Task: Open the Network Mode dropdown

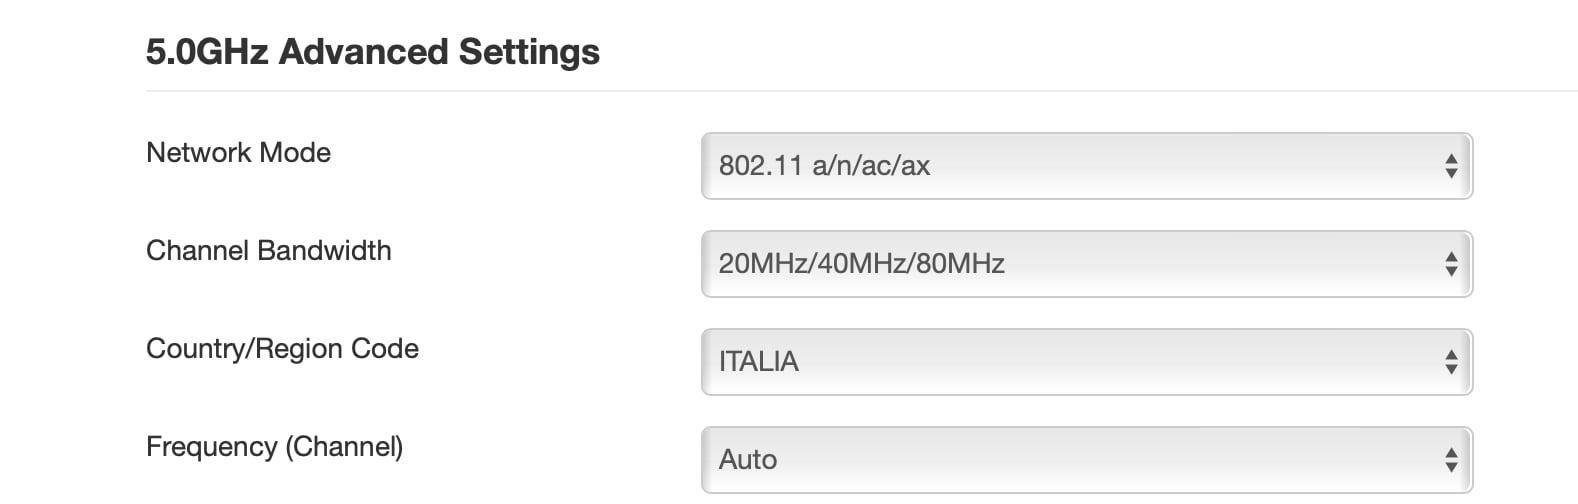Action: pos(1086,166)
